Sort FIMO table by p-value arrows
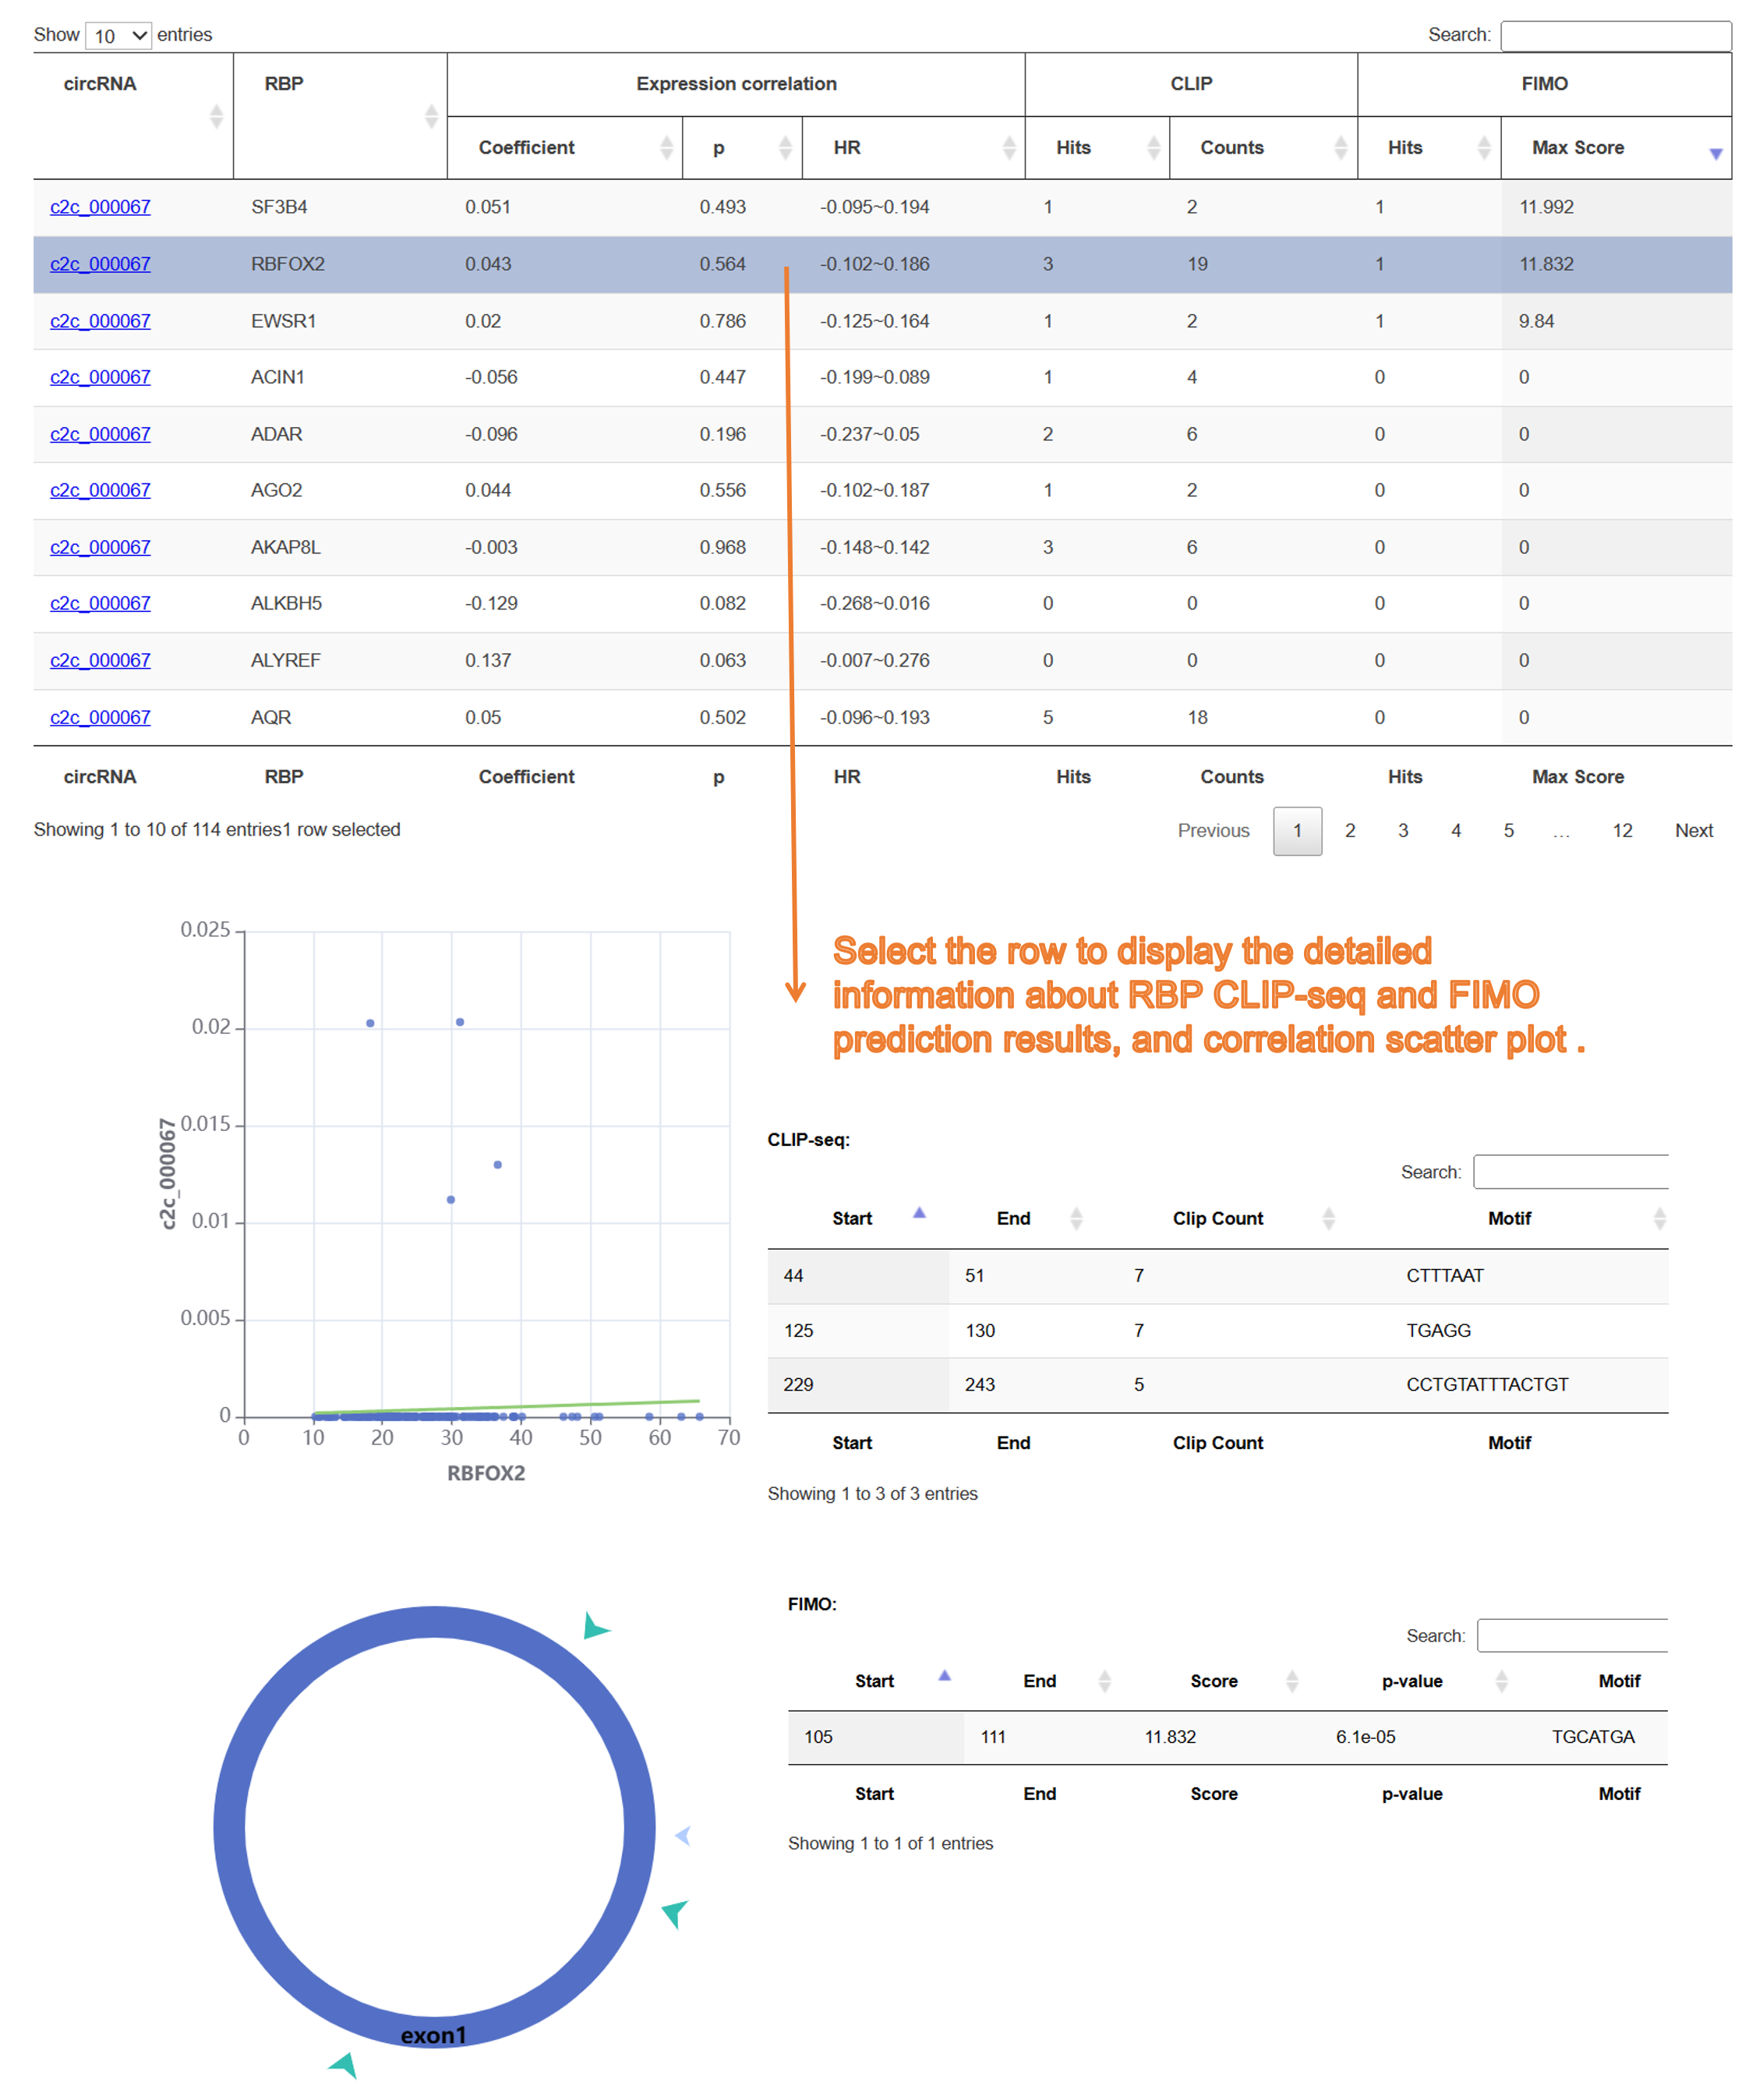 pyautogui.click(x=1501, y=1681)
